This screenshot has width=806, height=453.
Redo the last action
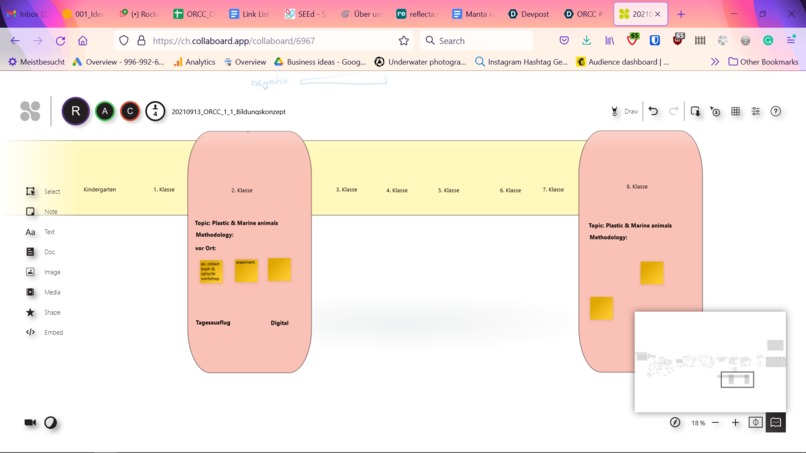[673, 111]
